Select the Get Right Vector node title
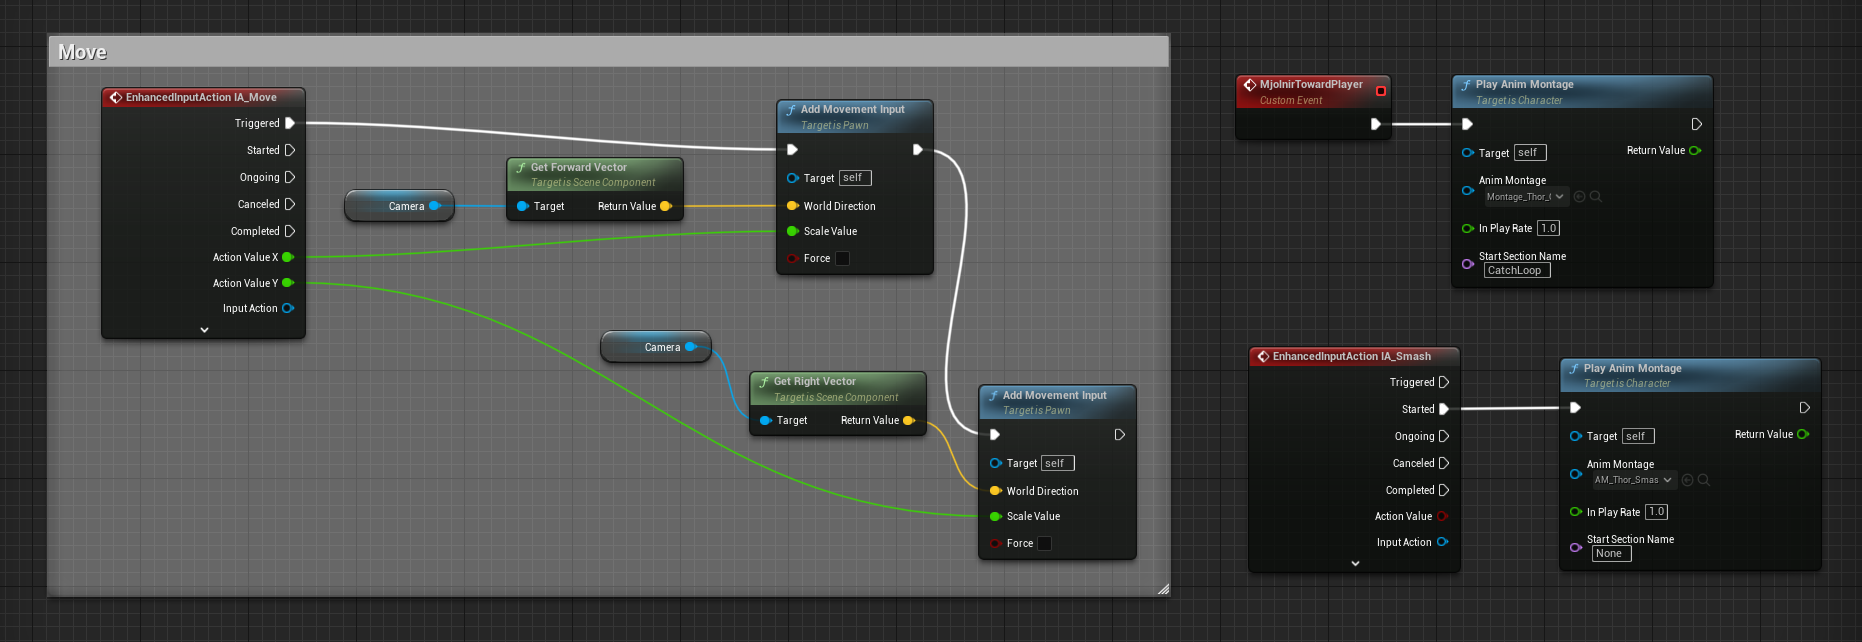1862x642 pixels. pyautogui.click(x=815, y=381)
